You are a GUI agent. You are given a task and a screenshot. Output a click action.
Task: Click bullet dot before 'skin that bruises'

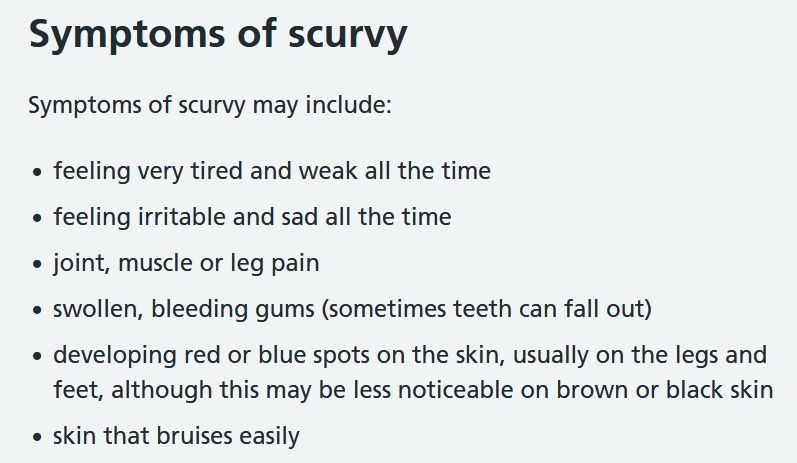tap(37, 437)
